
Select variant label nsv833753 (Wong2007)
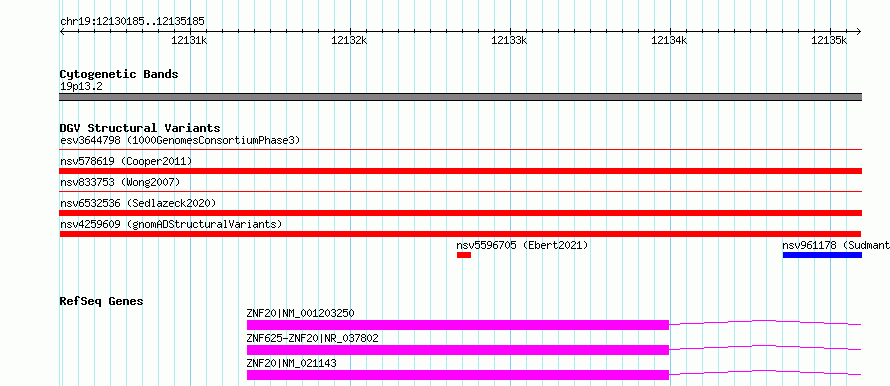point(120,182)
